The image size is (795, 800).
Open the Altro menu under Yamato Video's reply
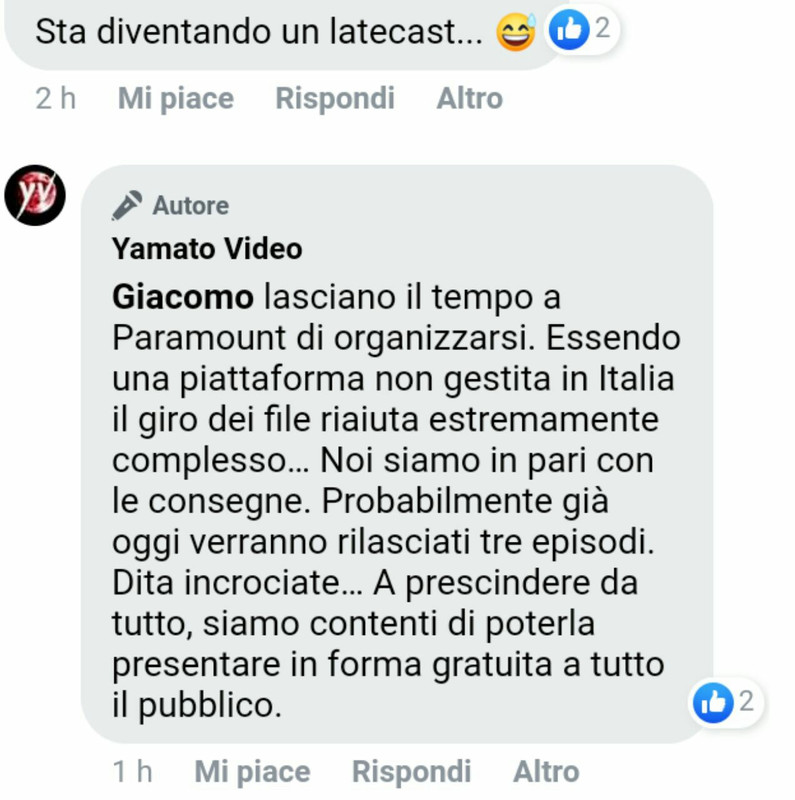546,771
